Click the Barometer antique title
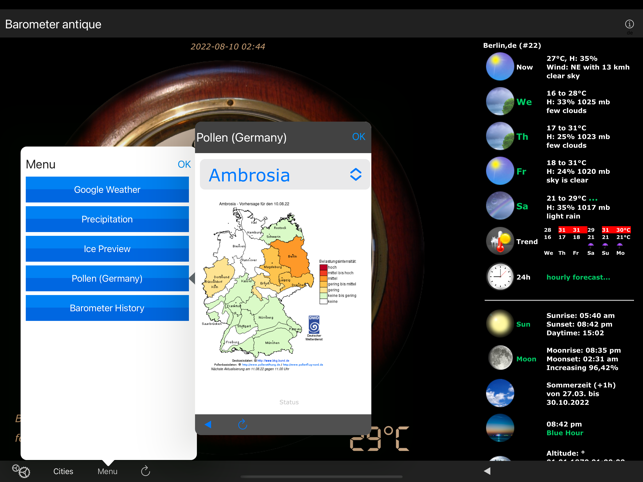Viewport: 643px width, 482px height. [x=53, y=24]
